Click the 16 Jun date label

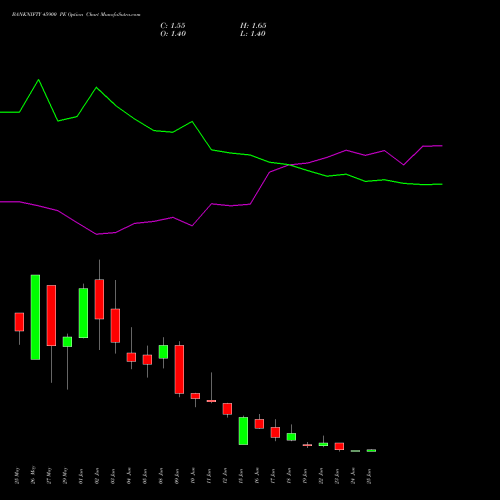257,476
